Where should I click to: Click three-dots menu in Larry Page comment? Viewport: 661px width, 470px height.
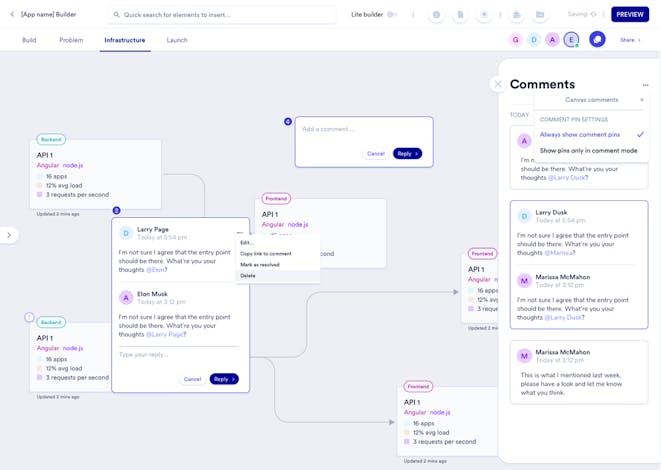(239, 233)
